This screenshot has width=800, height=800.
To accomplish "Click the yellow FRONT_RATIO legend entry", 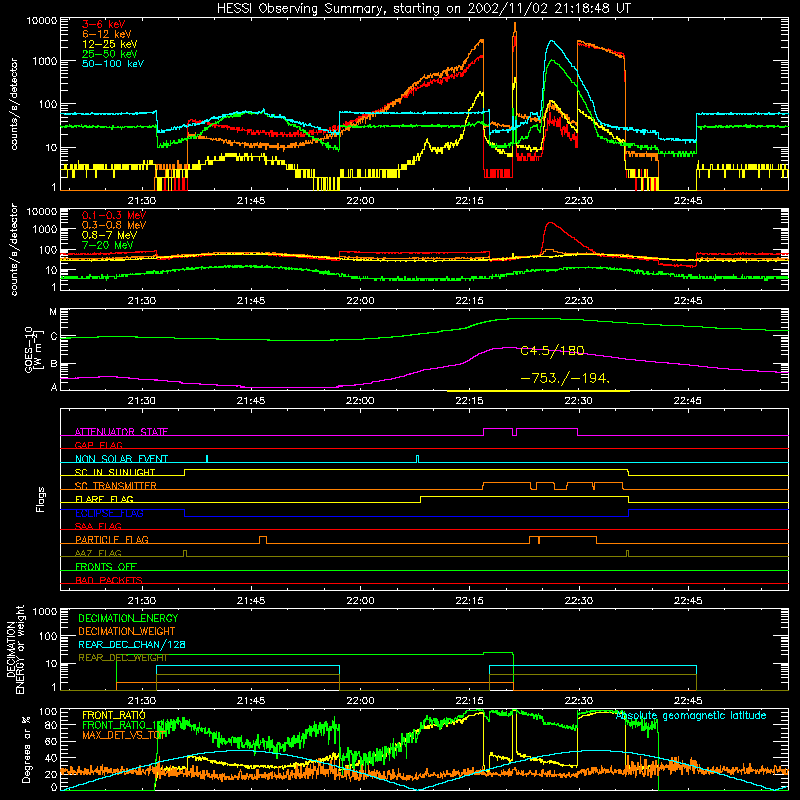I will pyautogui.click(x=114, y=715).
